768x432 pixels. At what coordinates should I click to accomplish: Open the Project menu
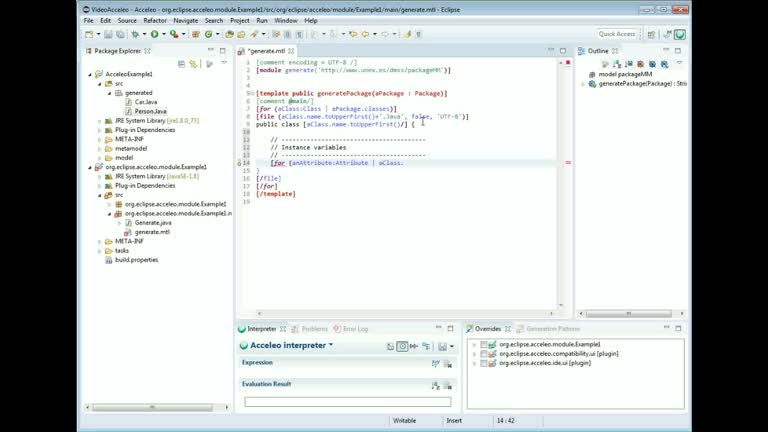[240, 21]
